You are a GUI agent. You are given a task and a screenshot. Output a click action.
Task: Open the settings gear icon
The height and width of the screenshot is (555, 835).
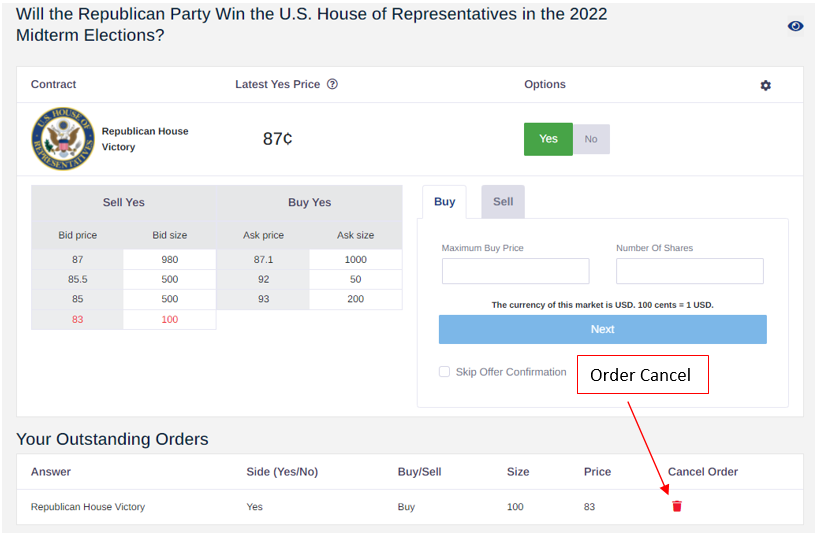(x=765, y=86)
